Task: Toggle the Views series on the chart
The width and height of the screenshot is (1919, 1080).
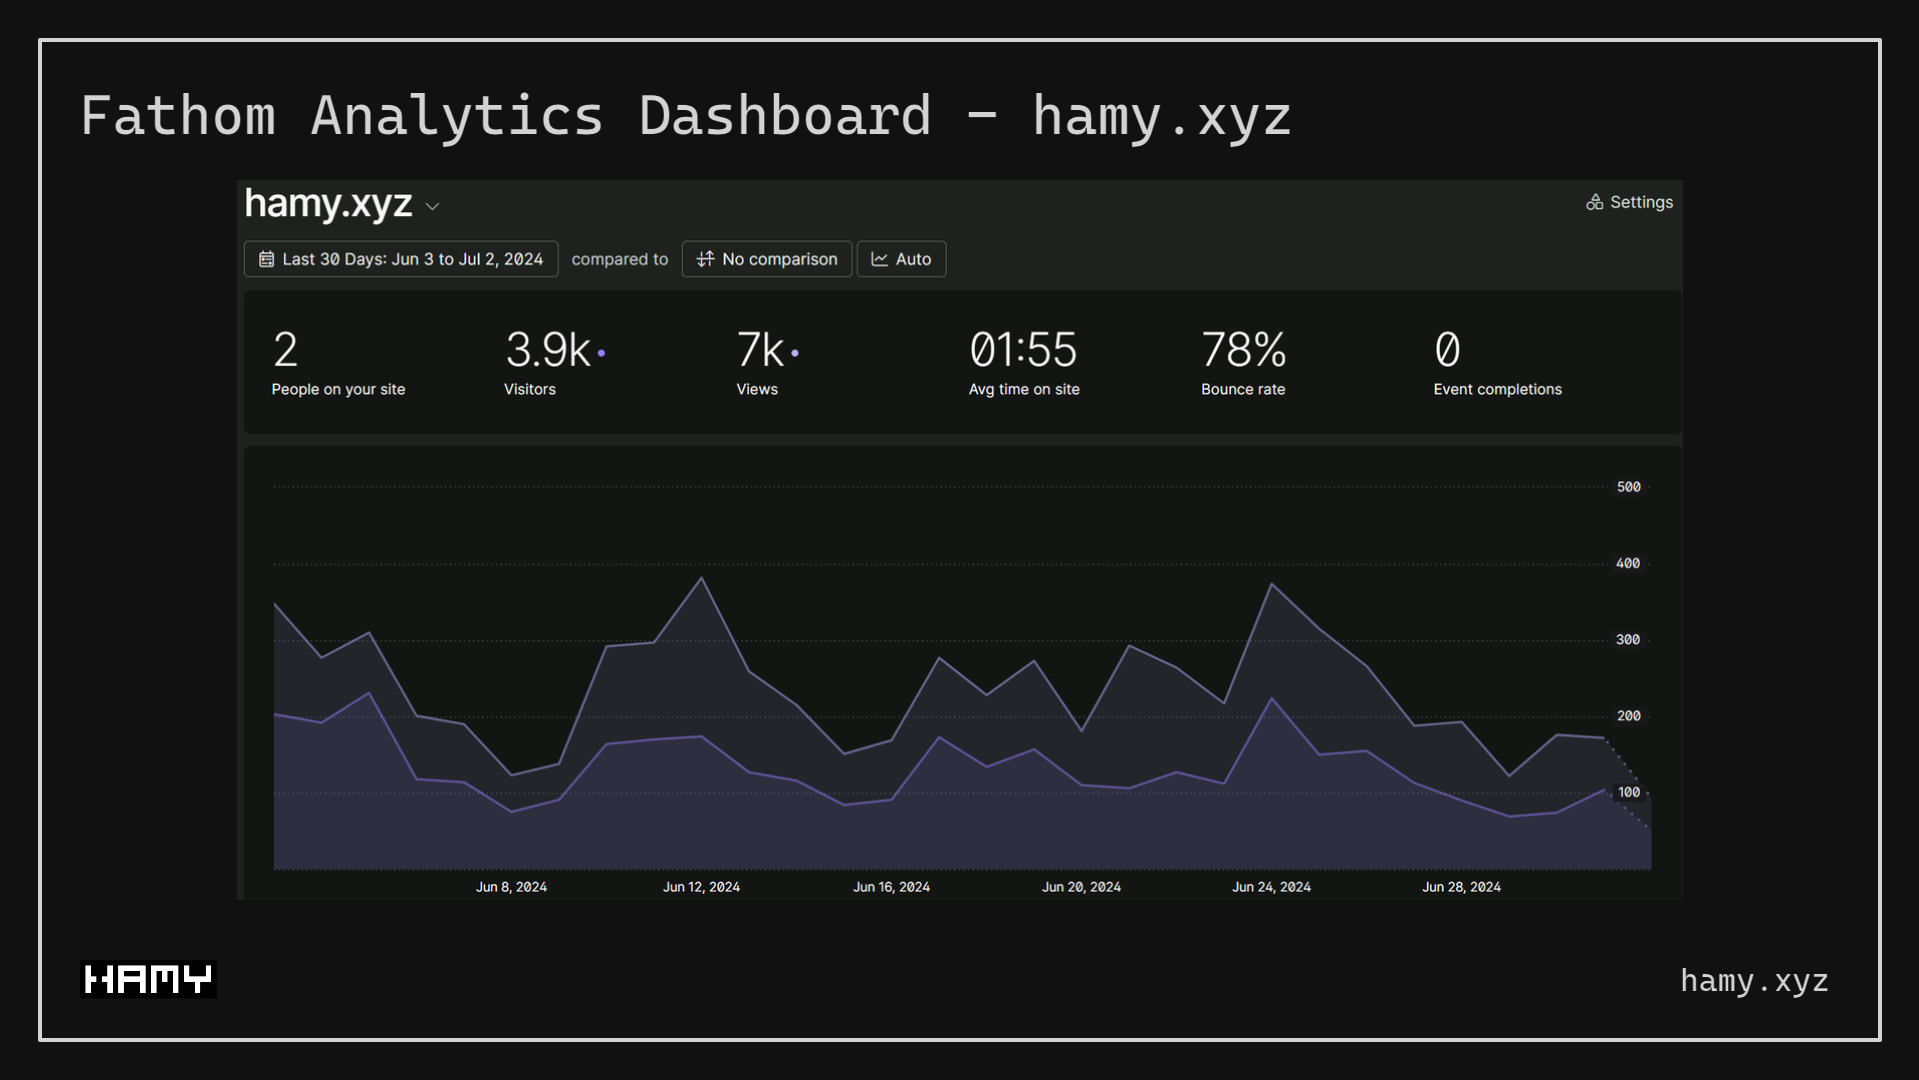Action: (757, 363)
